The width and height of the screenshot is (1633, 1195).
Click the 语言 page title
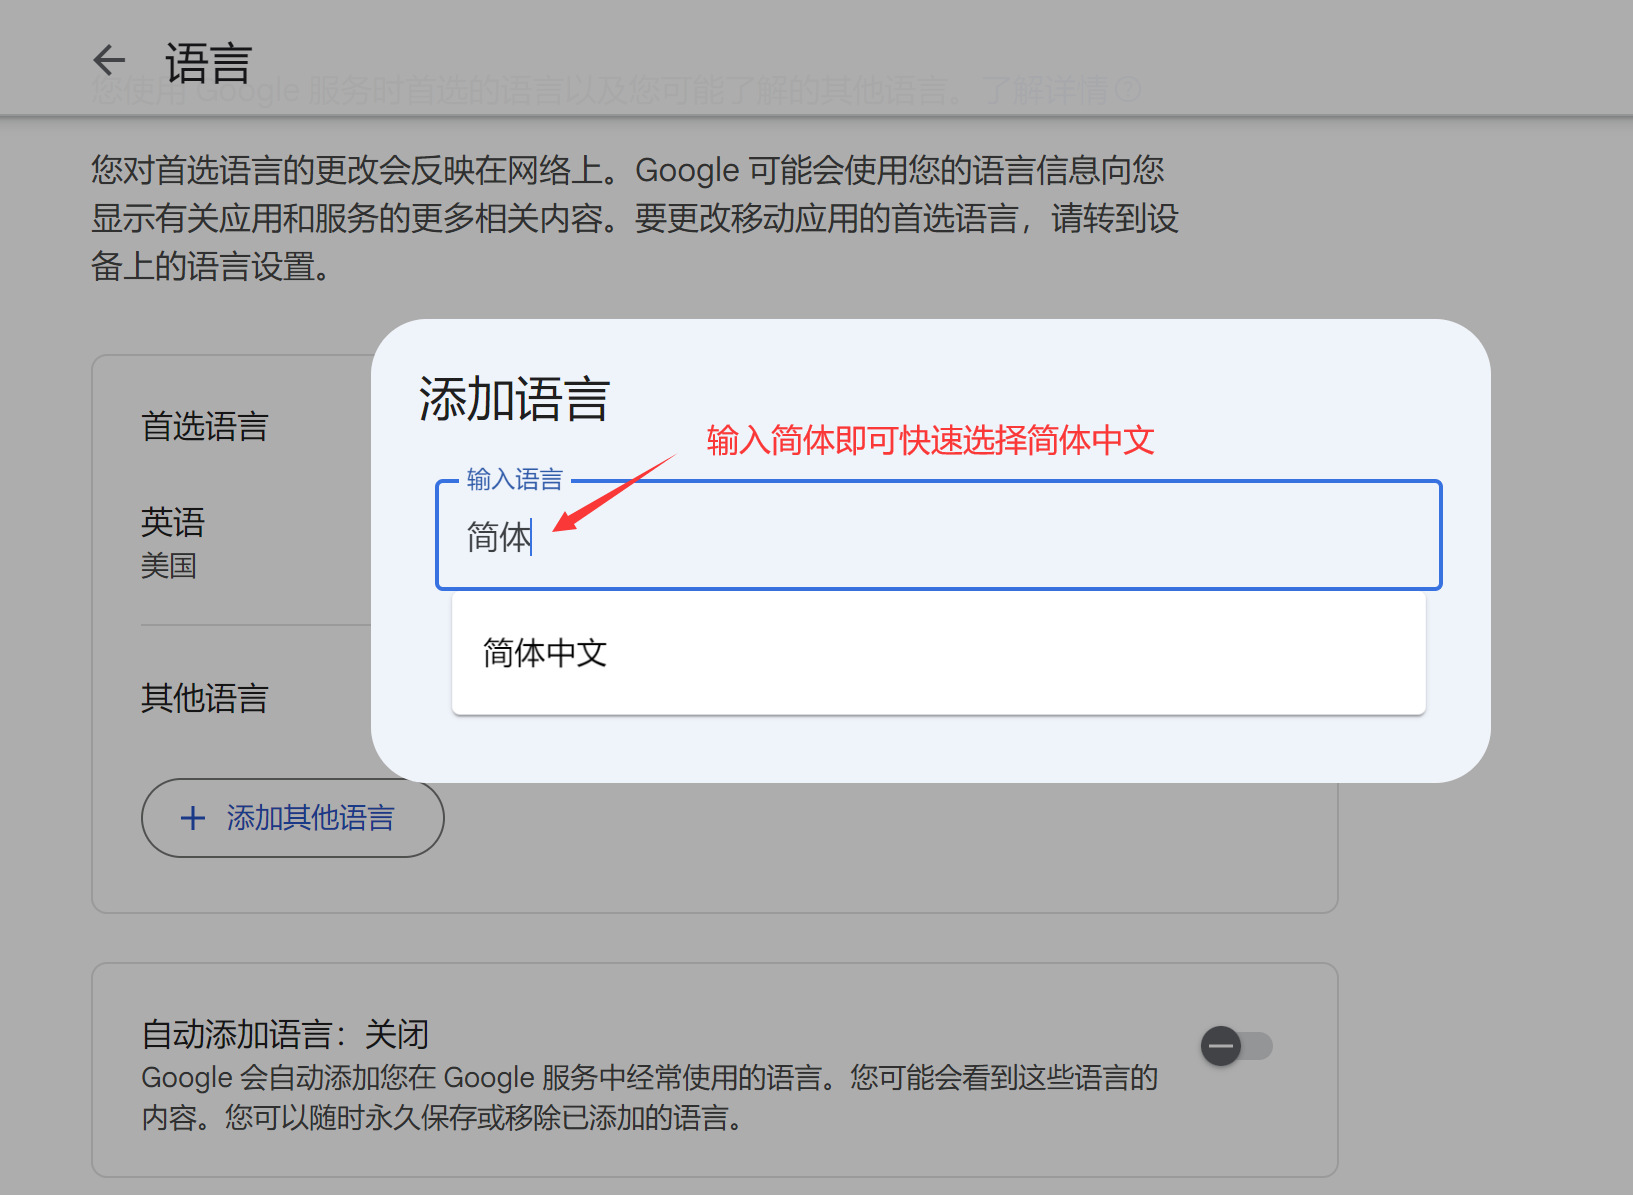click(x=208, y=64)
